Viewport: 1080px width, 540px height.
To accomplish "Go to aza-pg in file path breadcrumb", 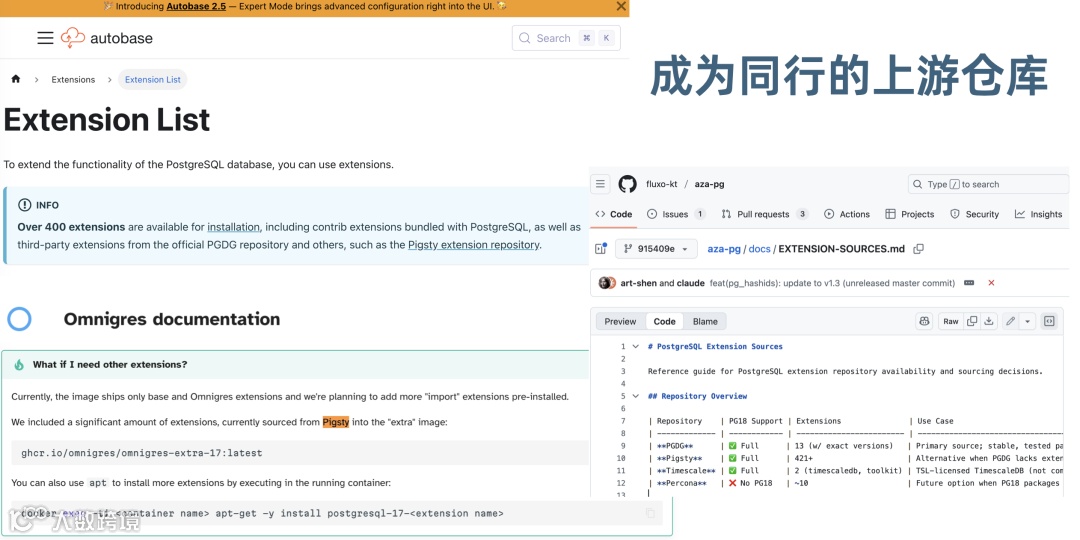I will tap(724, 249).
